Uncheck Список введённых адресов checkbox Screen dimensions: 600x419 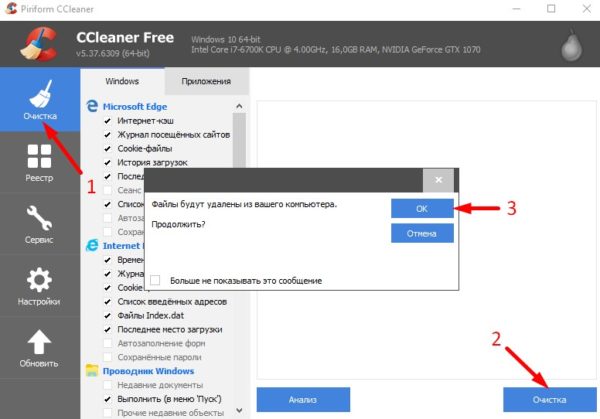(x=108, y=302)
